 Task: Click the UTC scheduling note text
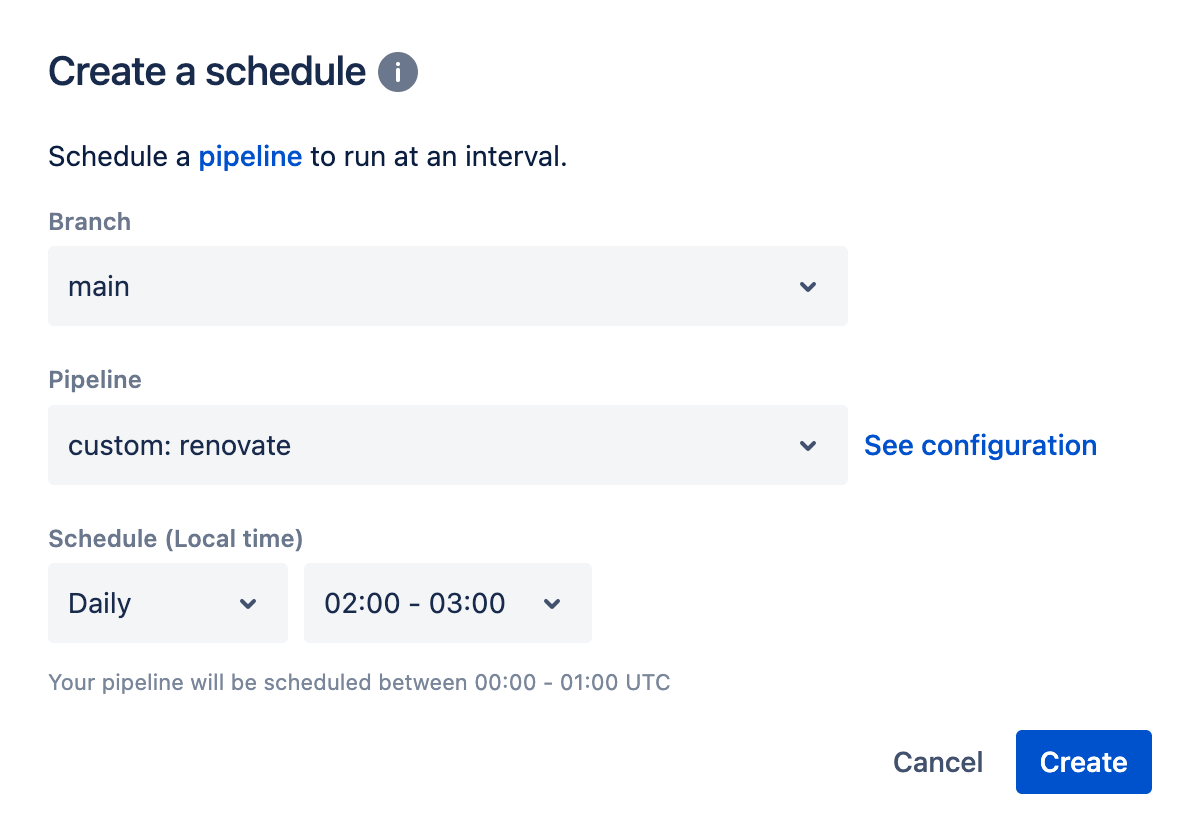pos(359,683)
